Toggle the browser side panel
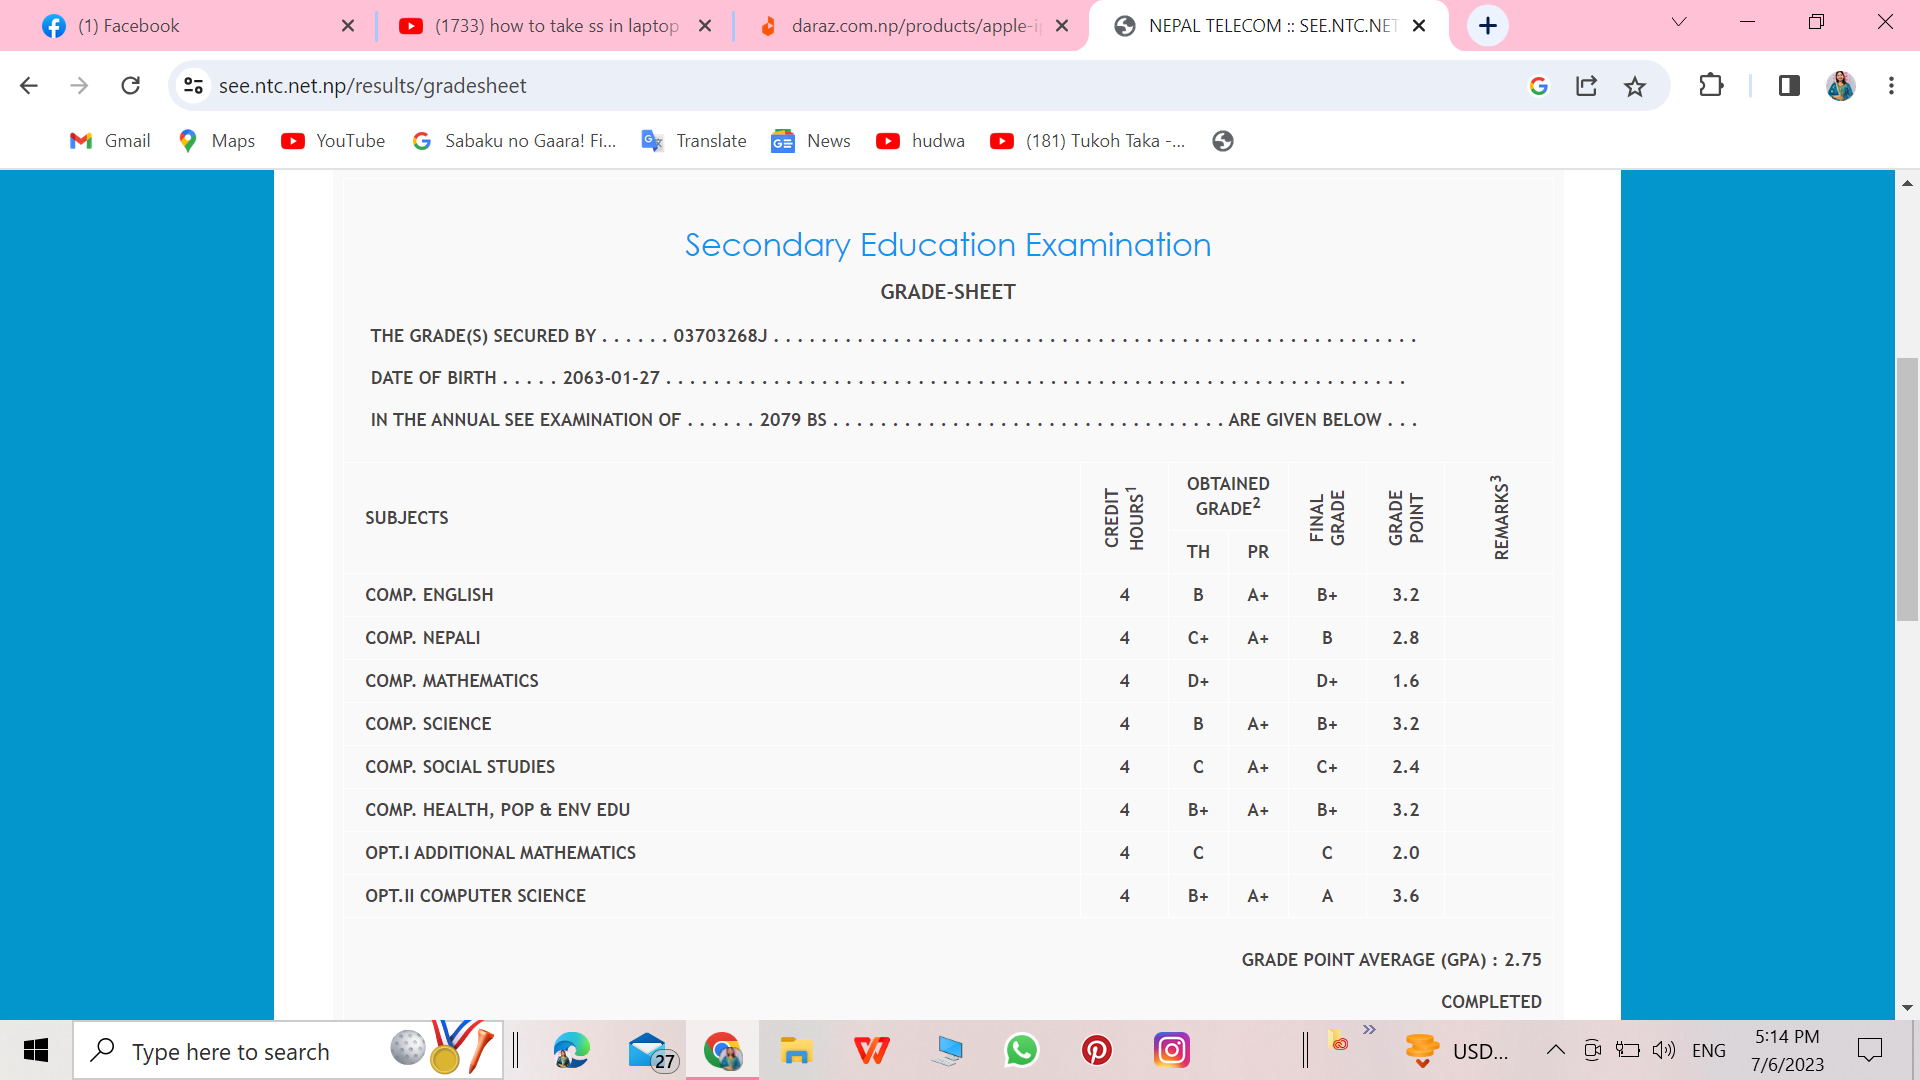This screenshot has width=1920, height=1080. (1789, 86)
